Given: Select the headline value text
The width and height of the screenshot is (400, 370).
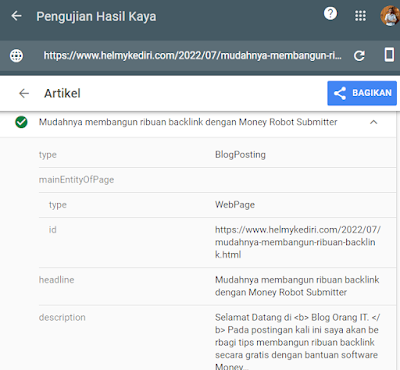Looking at the screenshot, I should click(x=297, y=286).
